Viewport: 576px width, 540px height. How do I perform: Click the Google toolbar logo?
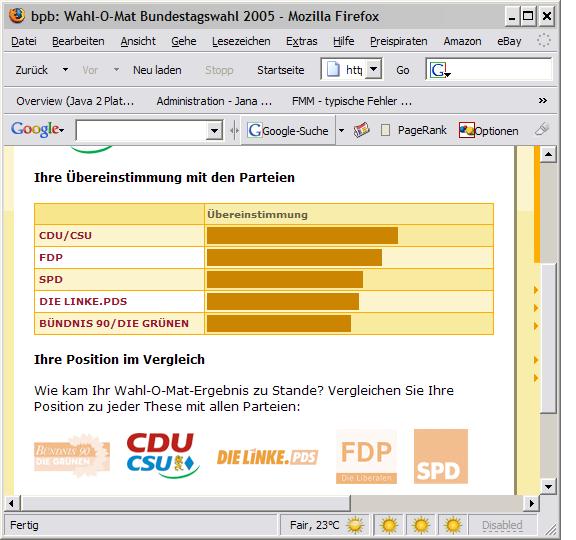click(x=35, y=129)
